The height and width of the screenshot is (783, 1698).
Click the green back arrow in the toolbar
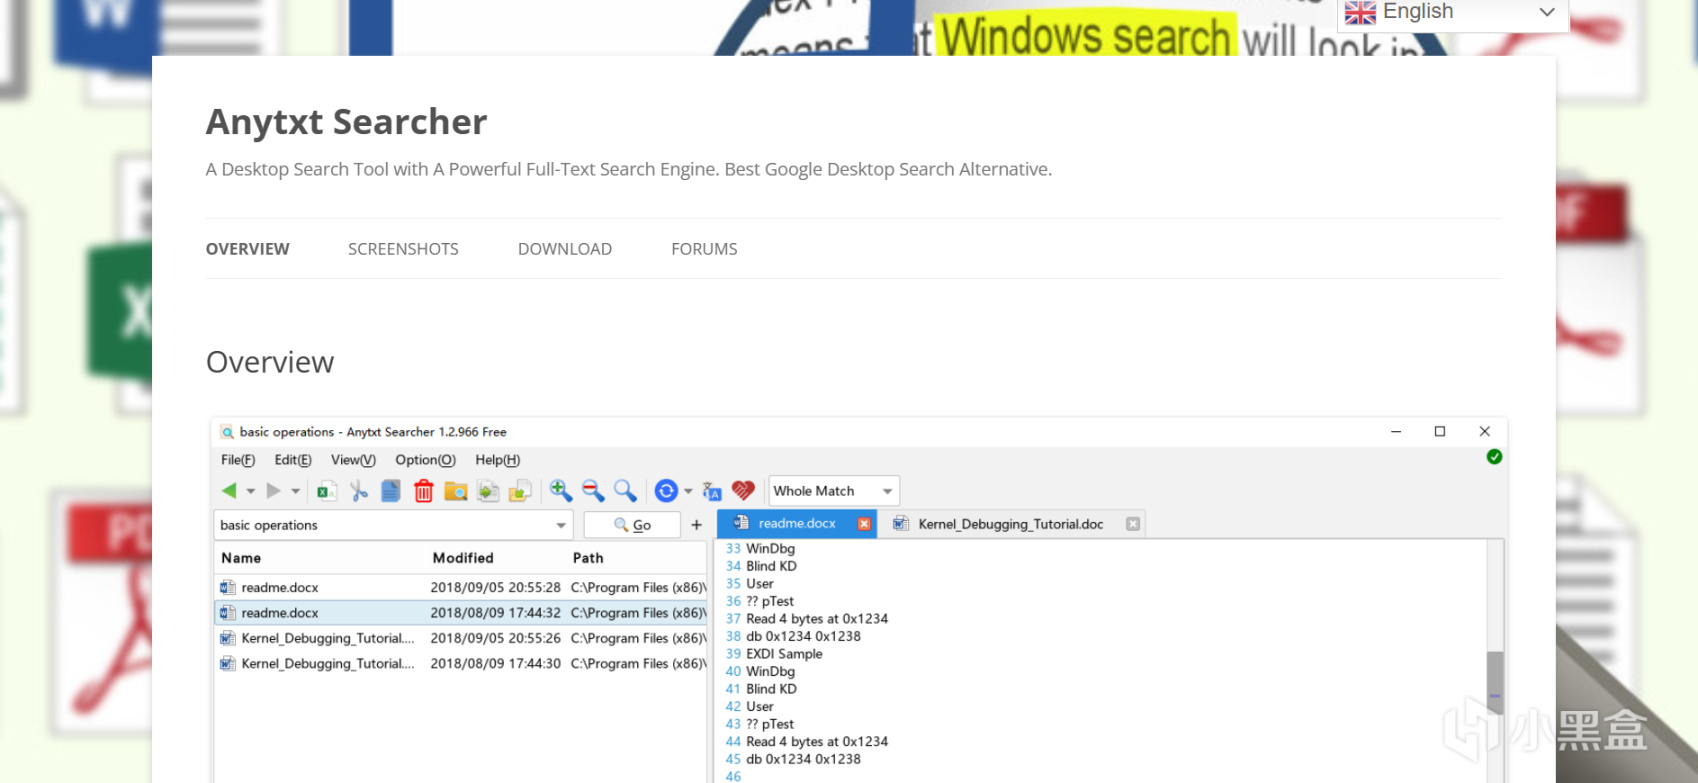229,491
